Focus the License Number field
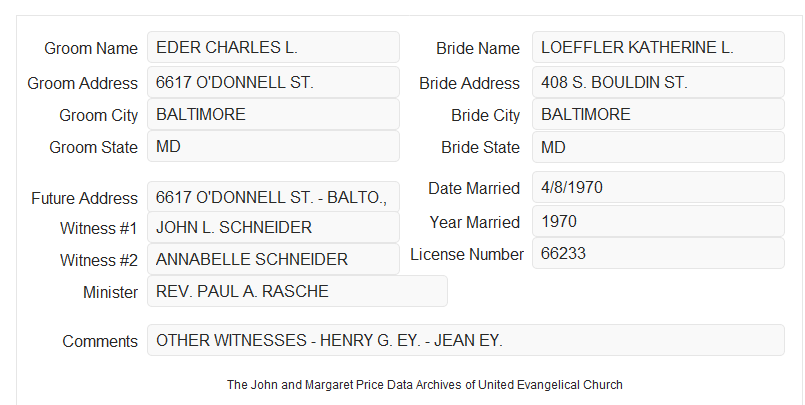Screen dimensions: 805x405 pos(658,253)
